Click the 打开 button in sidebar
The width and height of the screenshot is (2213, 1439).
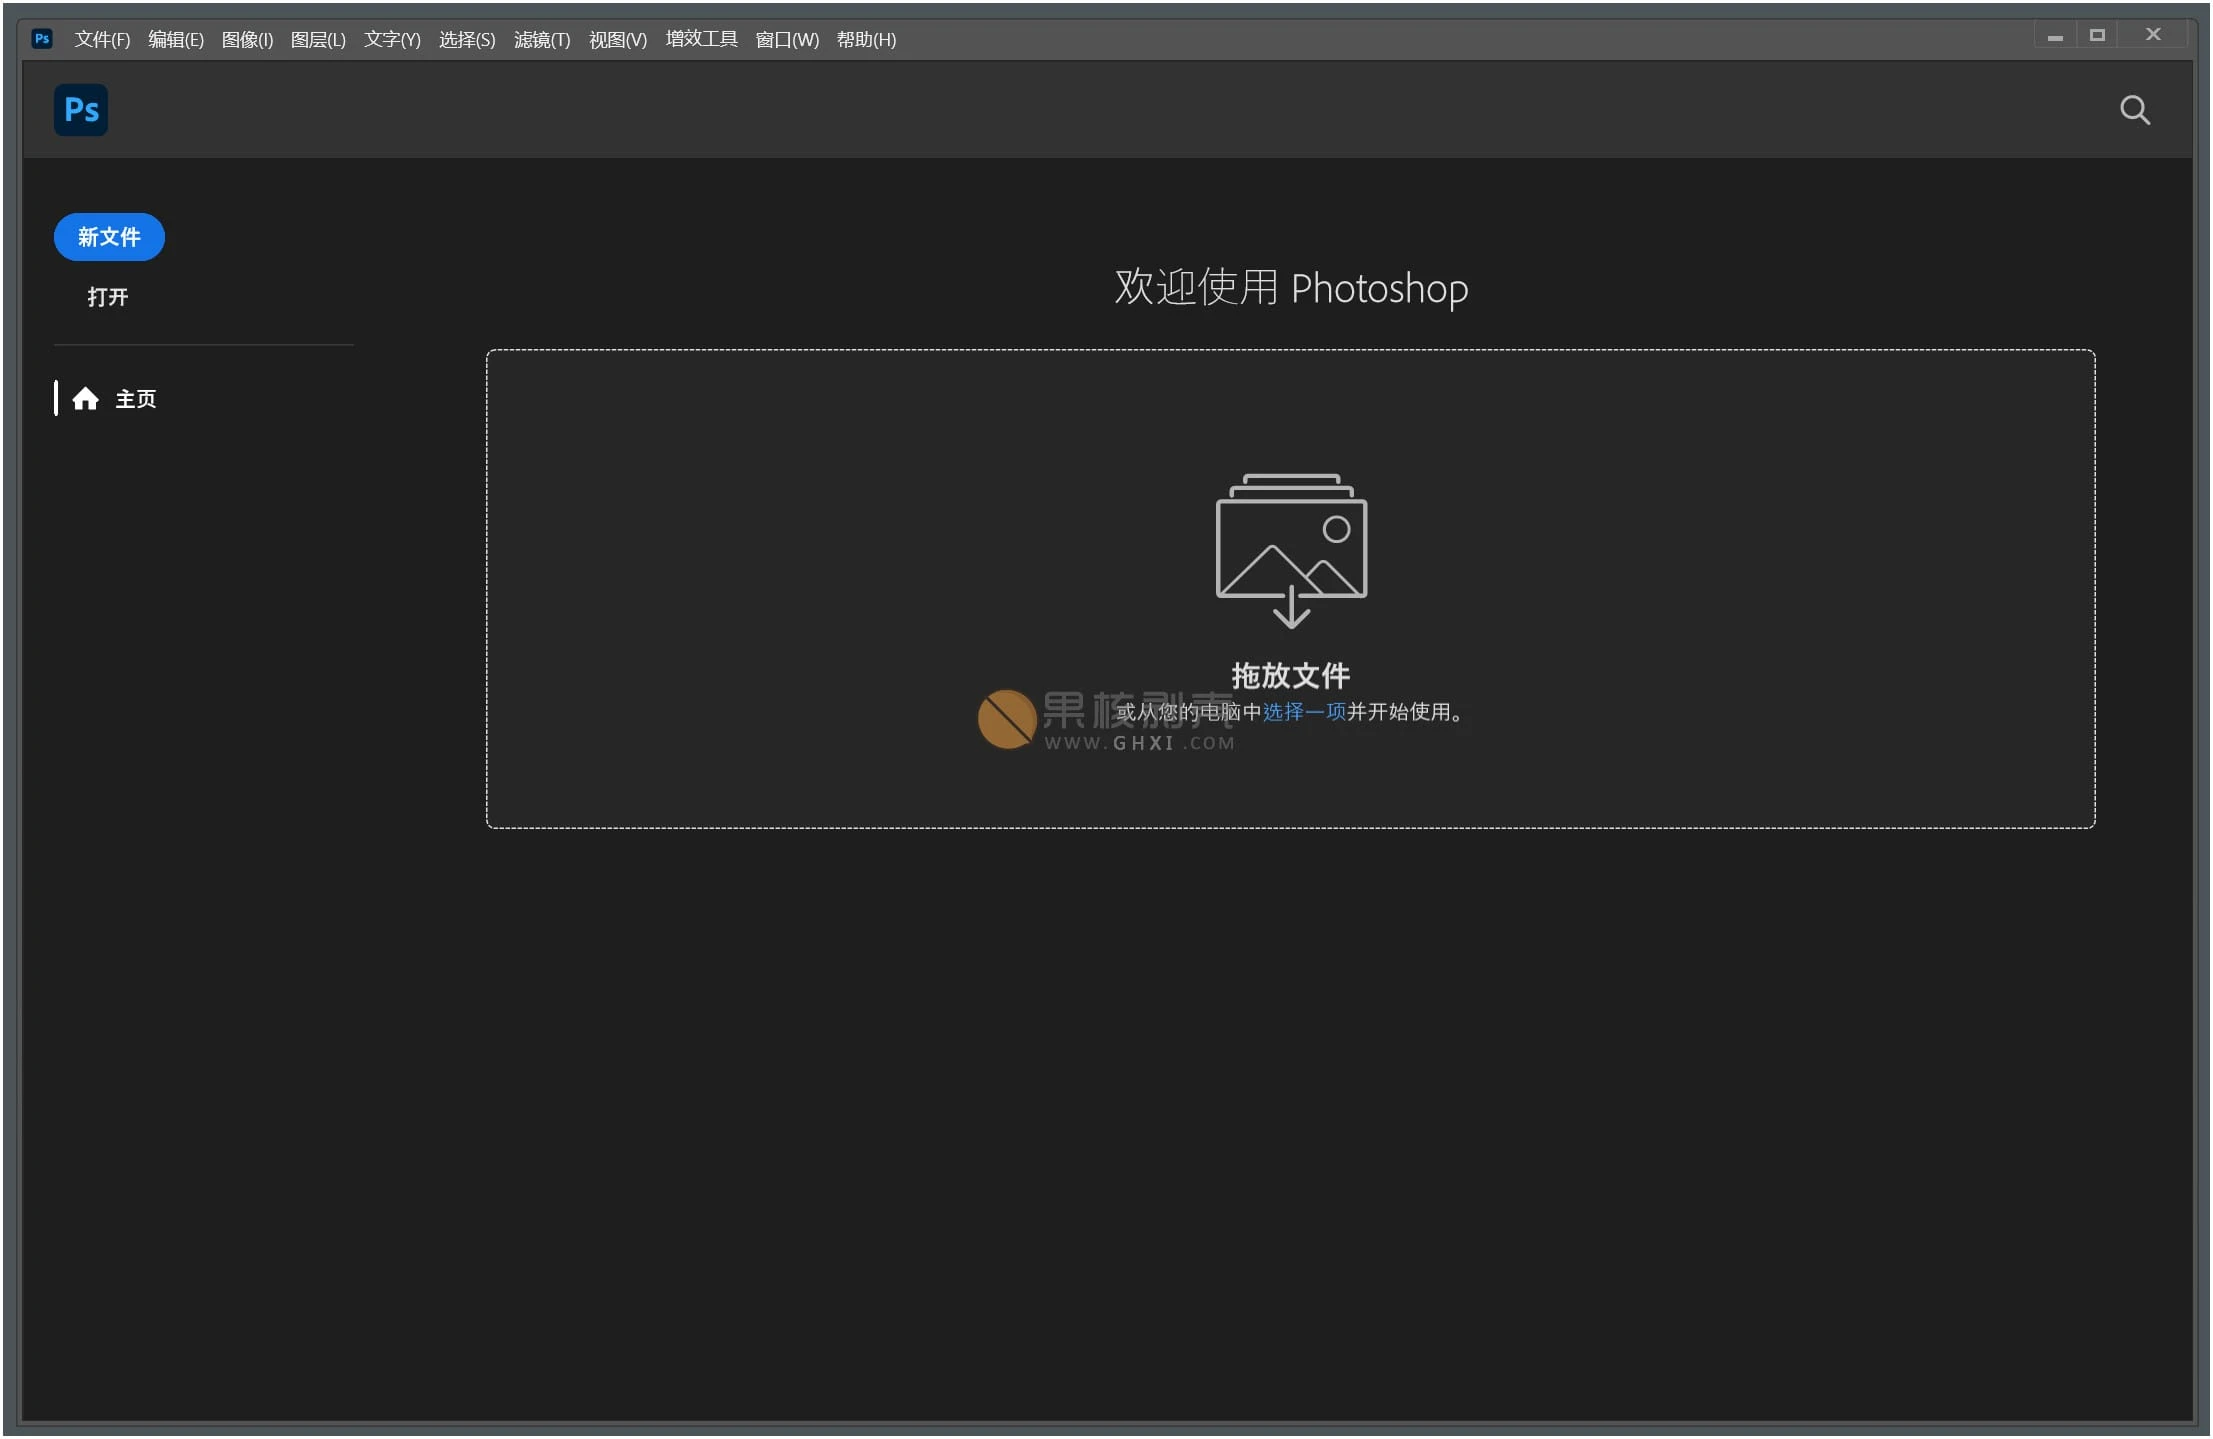108,297
